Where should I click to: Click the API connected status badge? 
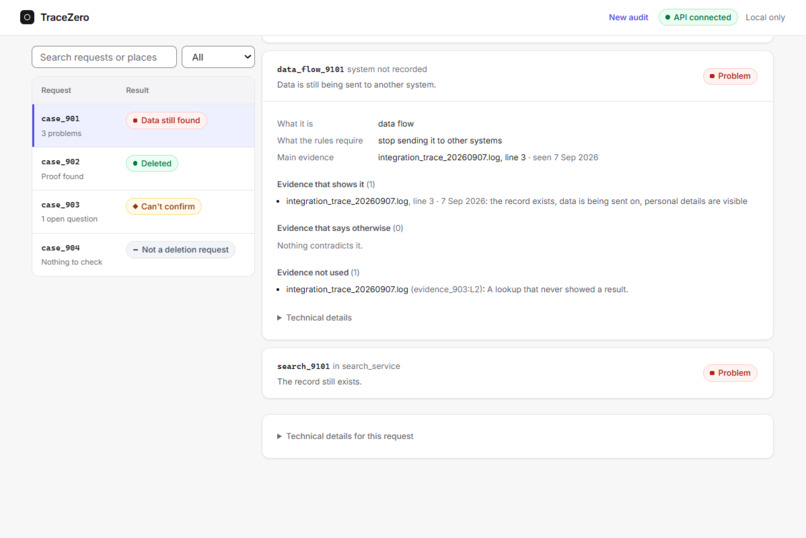point(698,17)
